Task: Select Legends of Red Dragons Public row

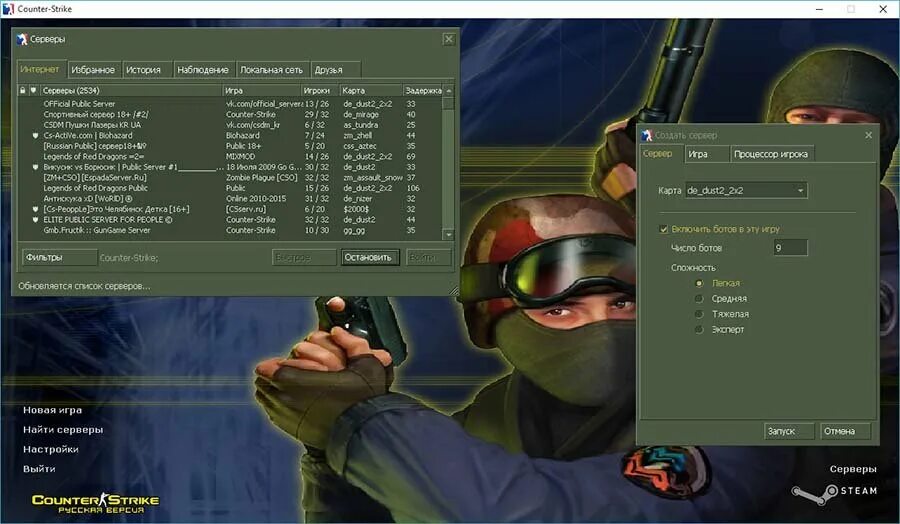Action: coord(230,188)
